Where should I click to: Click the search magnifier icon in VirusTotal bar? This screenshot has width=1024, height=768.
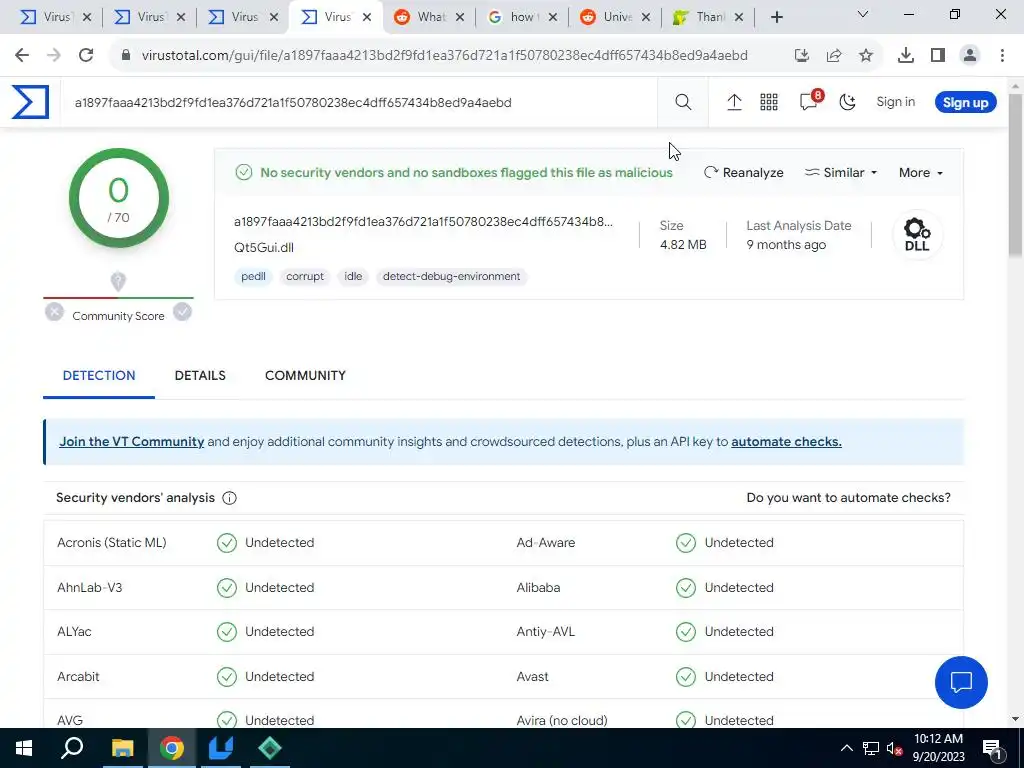pyautogui.click(x=683, y=102)
